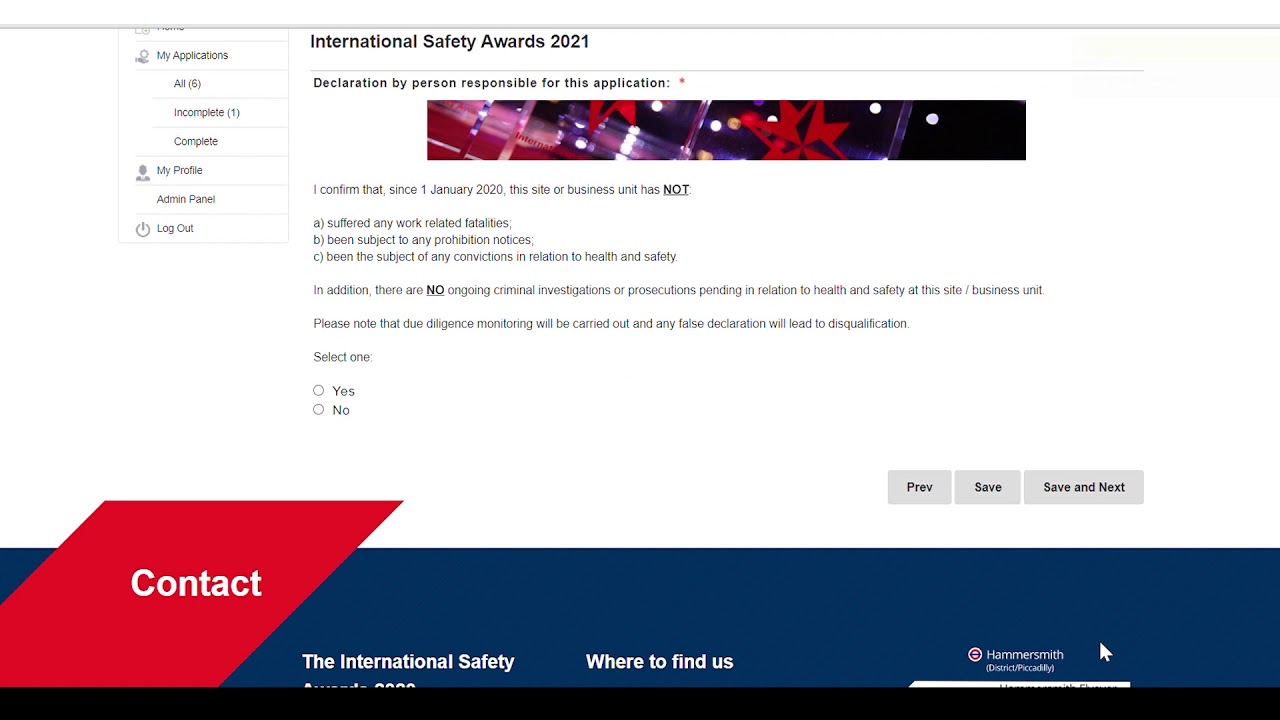Click 'suffered any work related fatalities' line
The height and width of the screenshot is (720, 1280).
(412, 223)
